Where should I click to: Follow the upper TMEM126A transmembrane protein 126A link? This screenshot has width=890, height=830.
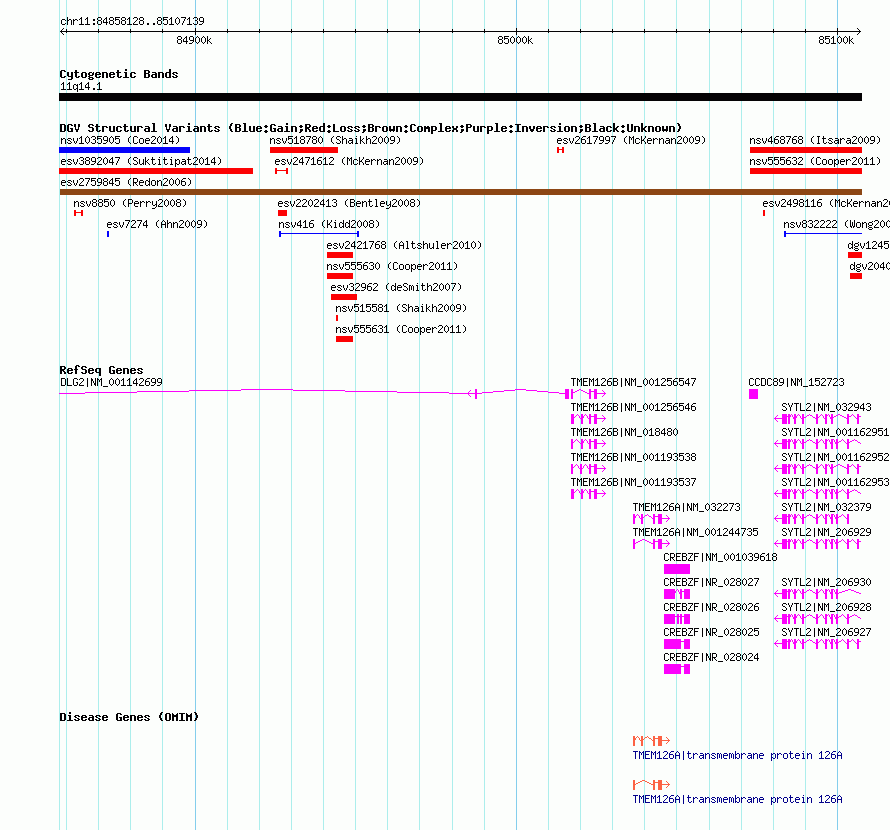tap(737, 755)
